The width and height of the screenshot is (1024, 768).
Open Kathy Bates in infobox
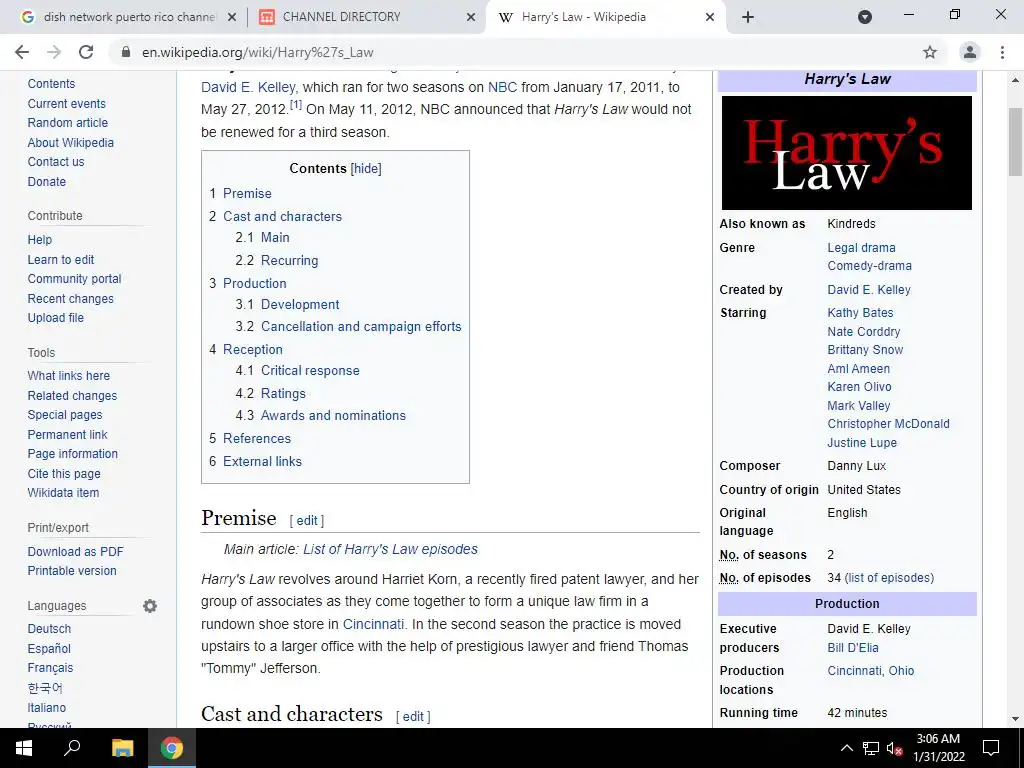860,313
